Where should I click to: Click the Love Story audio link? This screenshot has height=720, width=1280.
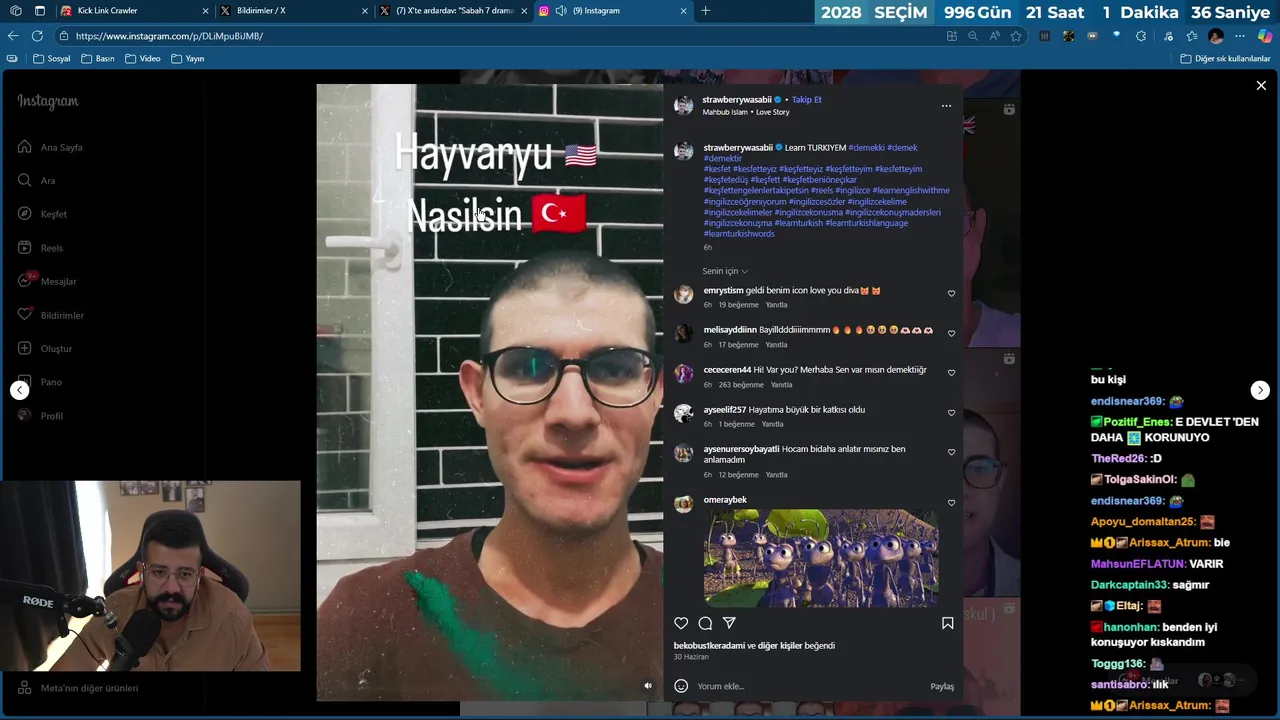(772, 112)
